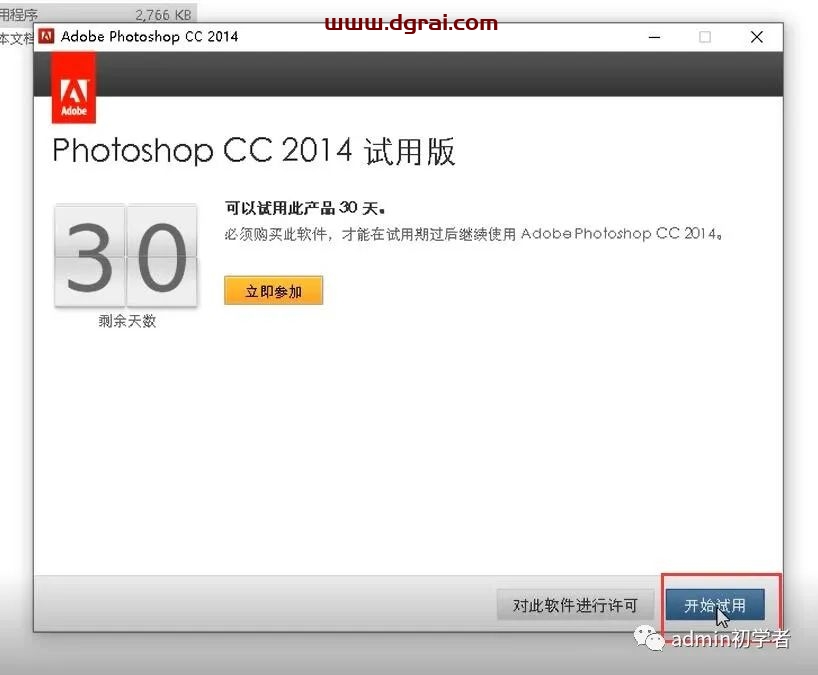Click the 对此软件进行许可 button
The width and height of the screenshot is (818, 675).
tap(575, 605)
